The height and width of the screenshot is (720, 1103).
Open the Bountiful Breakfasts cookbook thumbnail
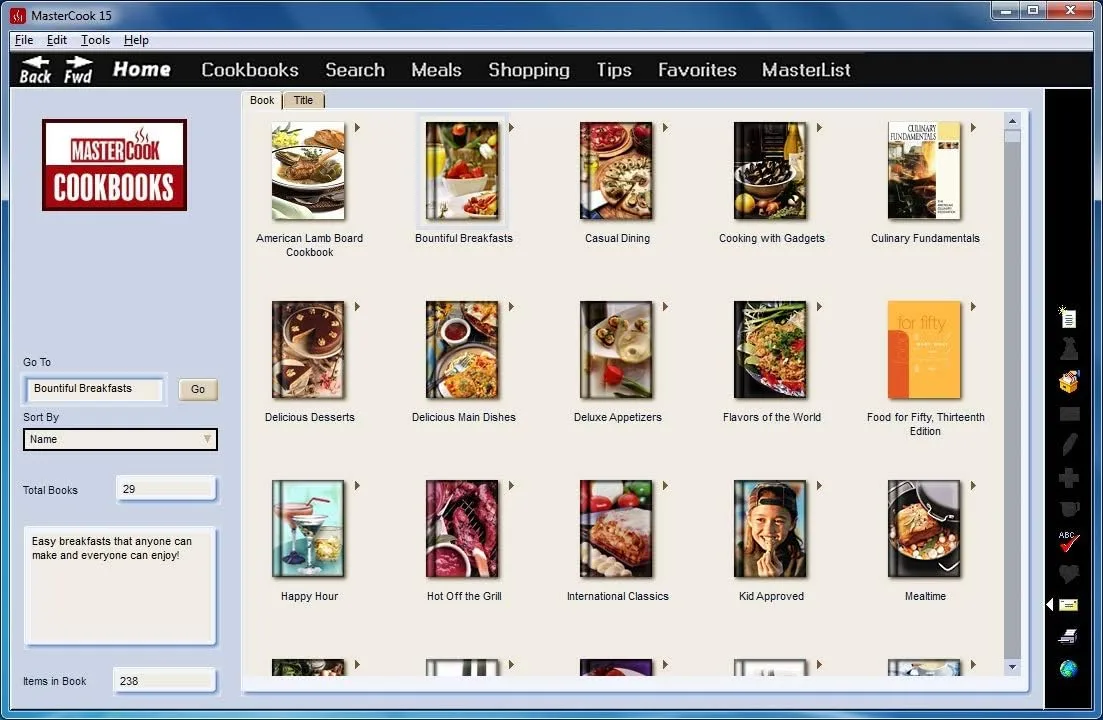463,170
